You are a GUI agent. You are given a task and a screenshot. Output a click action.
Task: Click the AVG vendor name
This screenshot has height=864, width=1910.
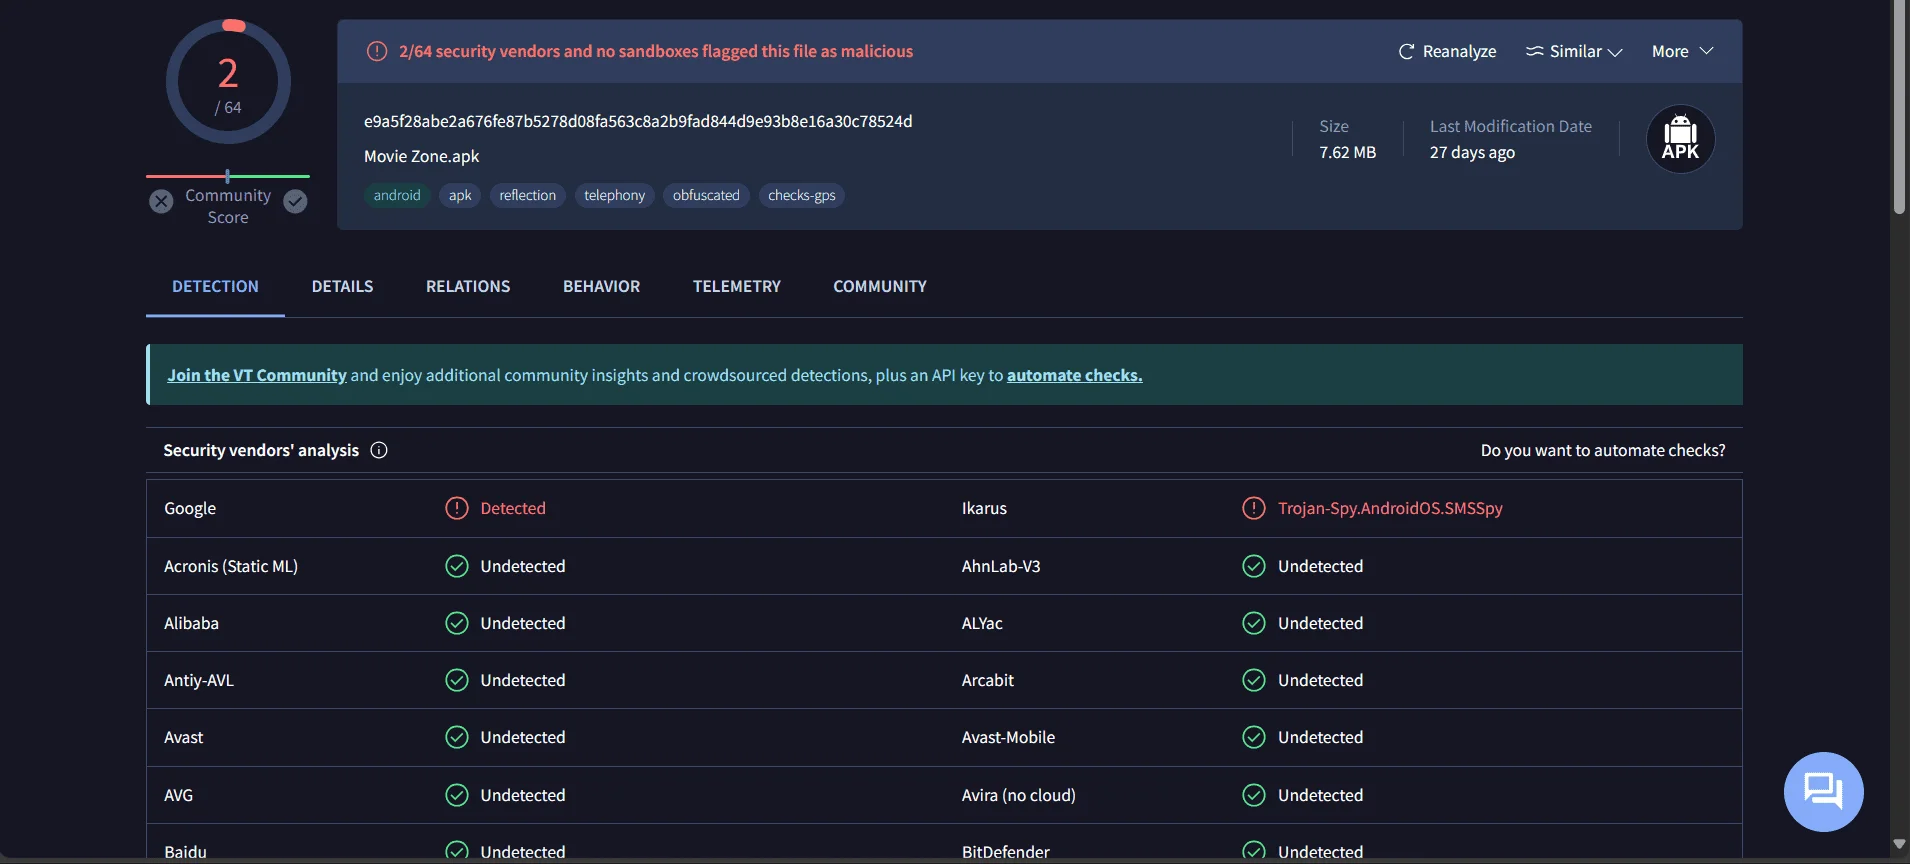pyautogui.click(x=178, y=795)
